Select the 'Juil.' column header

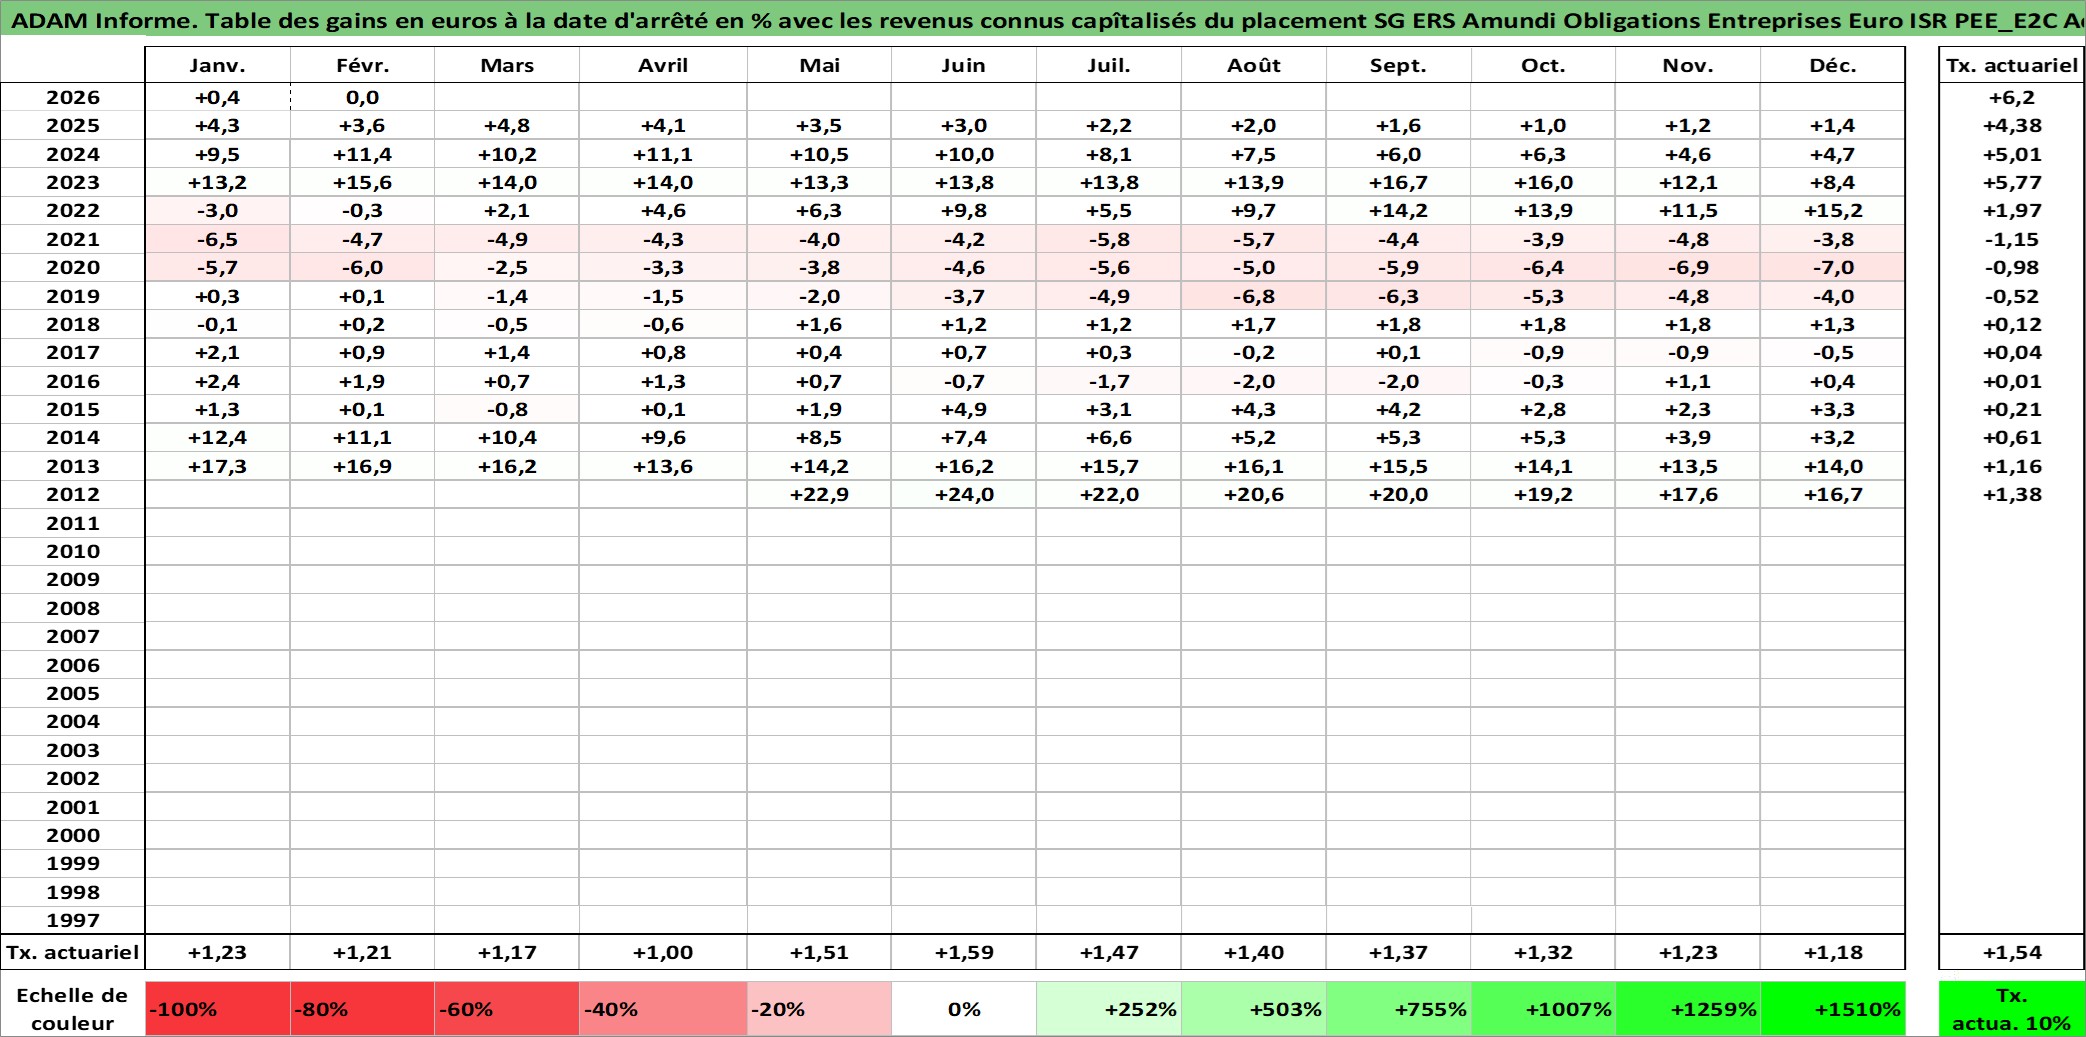[1109, 65]
